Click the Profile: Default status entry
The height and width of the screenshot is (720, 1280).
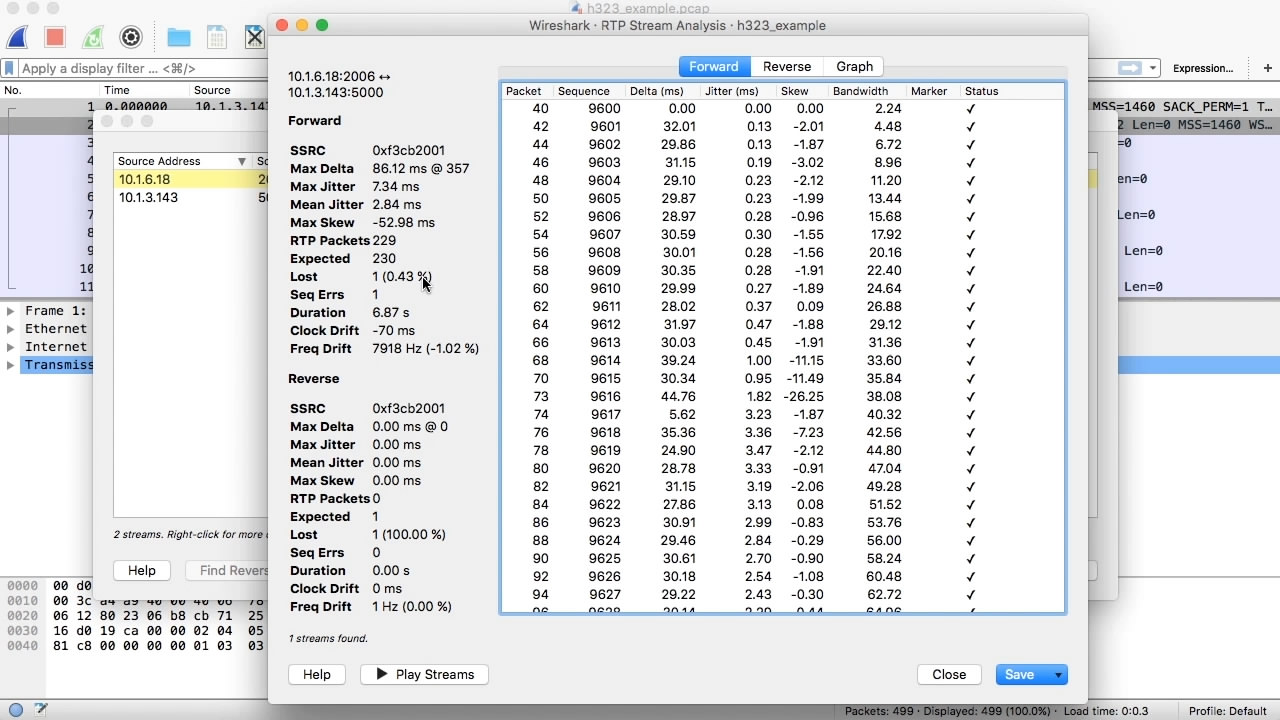(x=1228, y=711)
